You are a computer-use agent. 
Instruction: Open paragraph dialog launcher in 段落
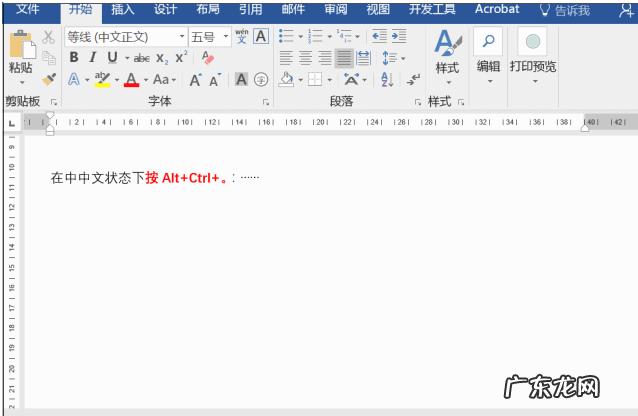click(418, 103)
